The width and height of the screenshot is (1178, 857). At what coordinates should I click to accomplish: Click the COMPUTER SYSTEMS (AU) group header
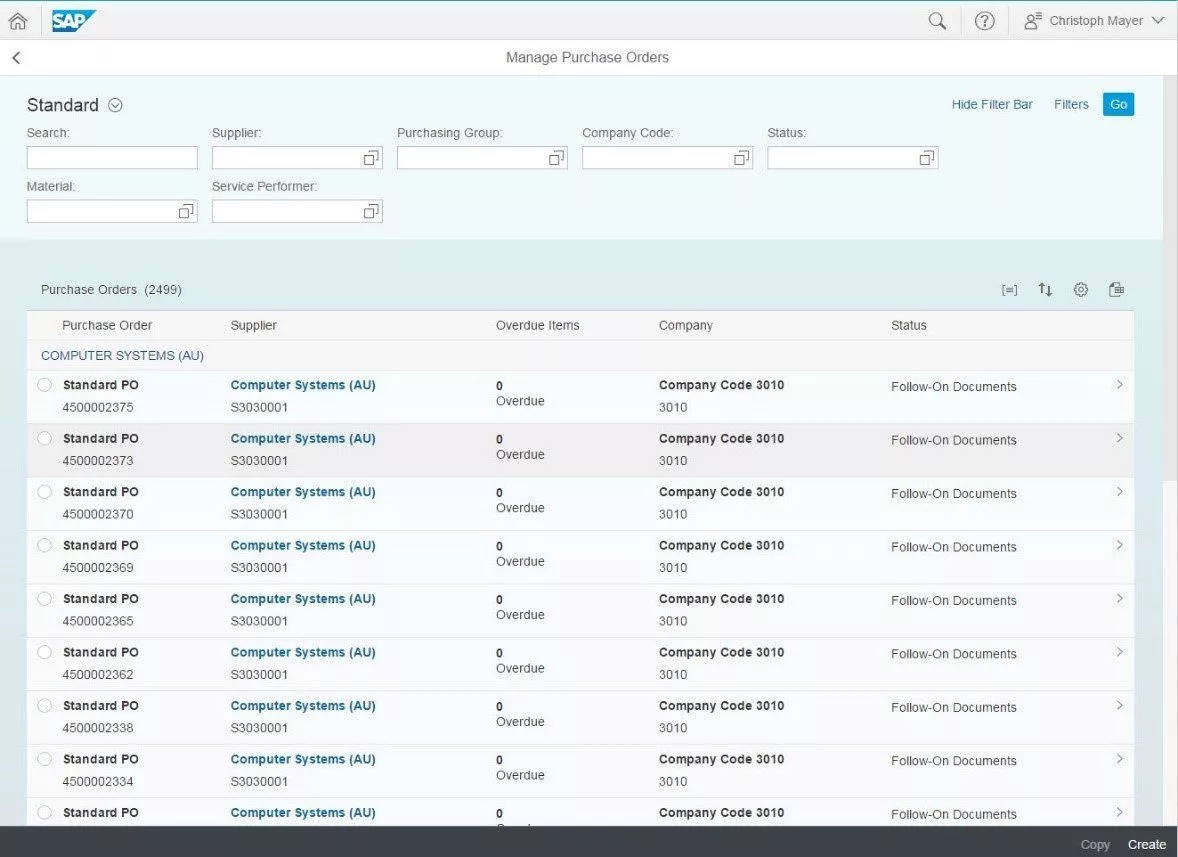122,355
